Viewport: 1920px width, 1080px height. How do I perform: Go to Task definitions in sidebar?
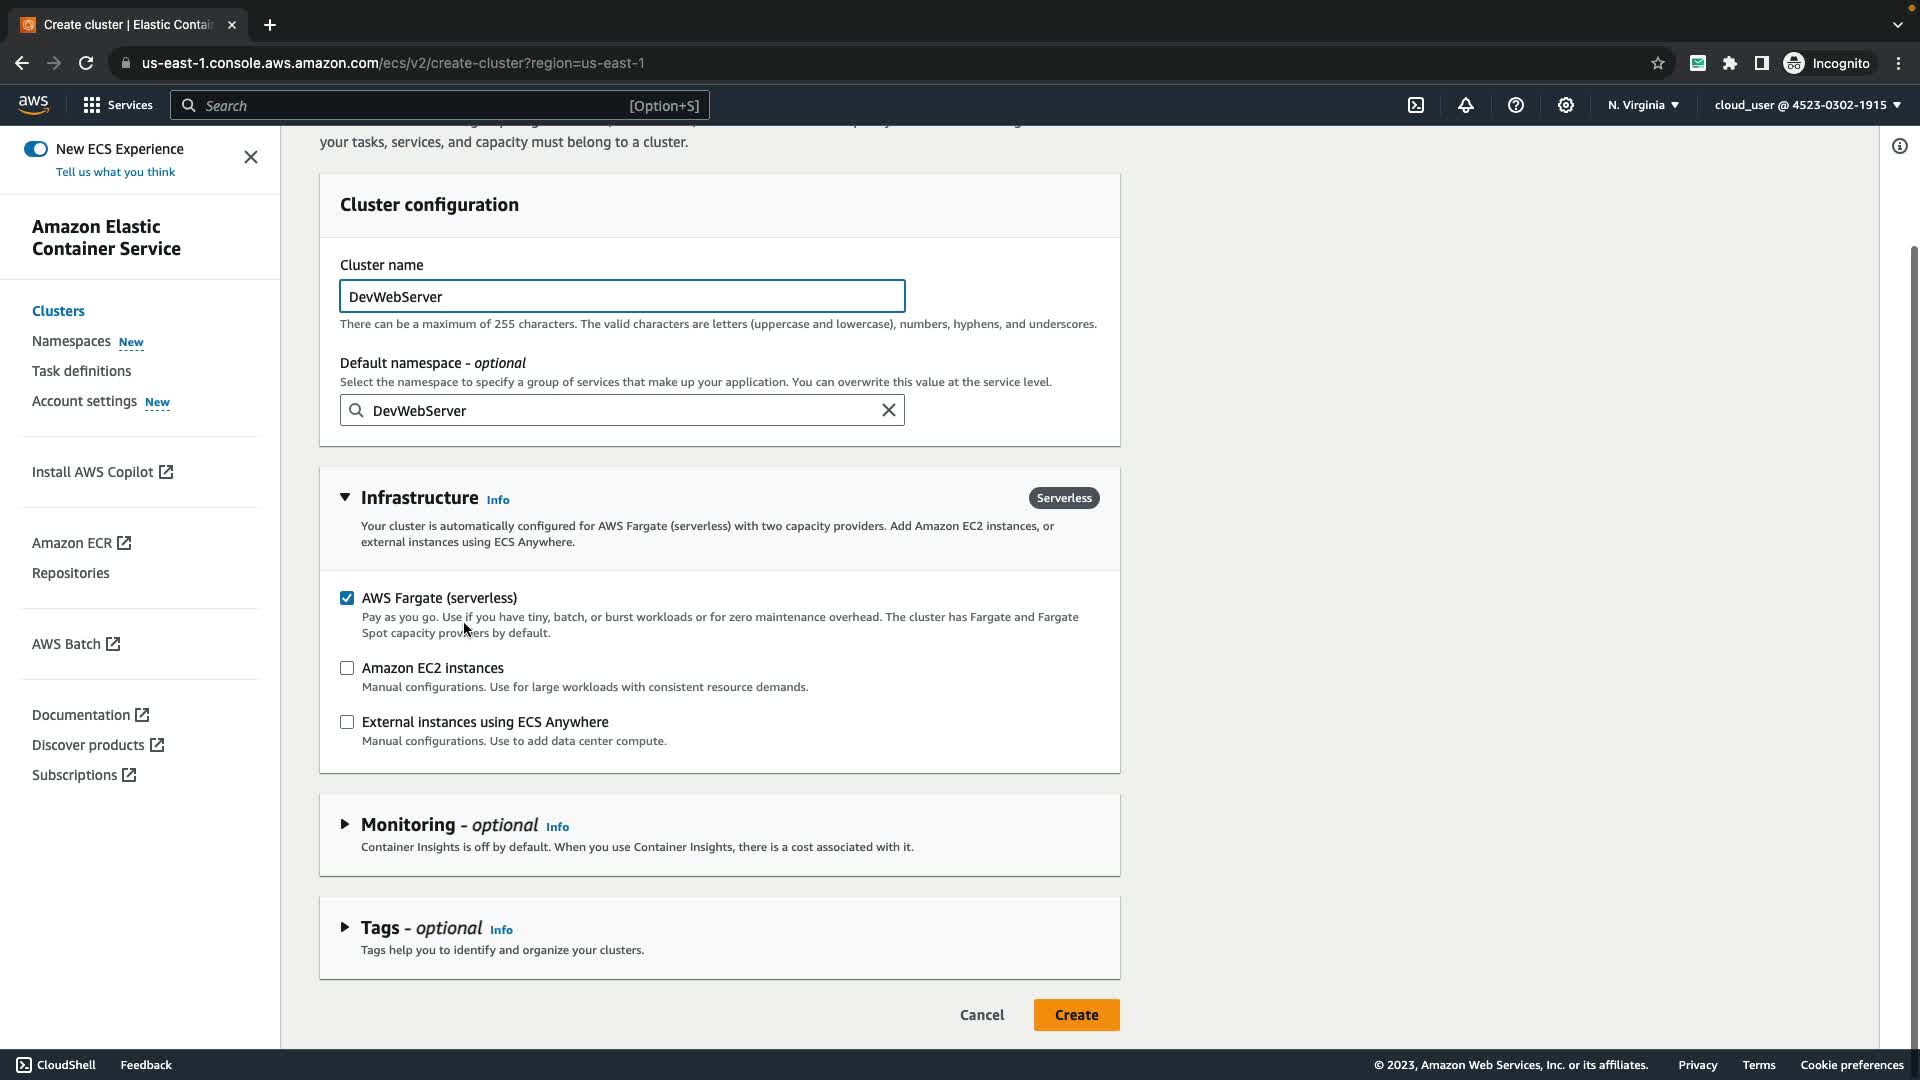coord(81,371)
